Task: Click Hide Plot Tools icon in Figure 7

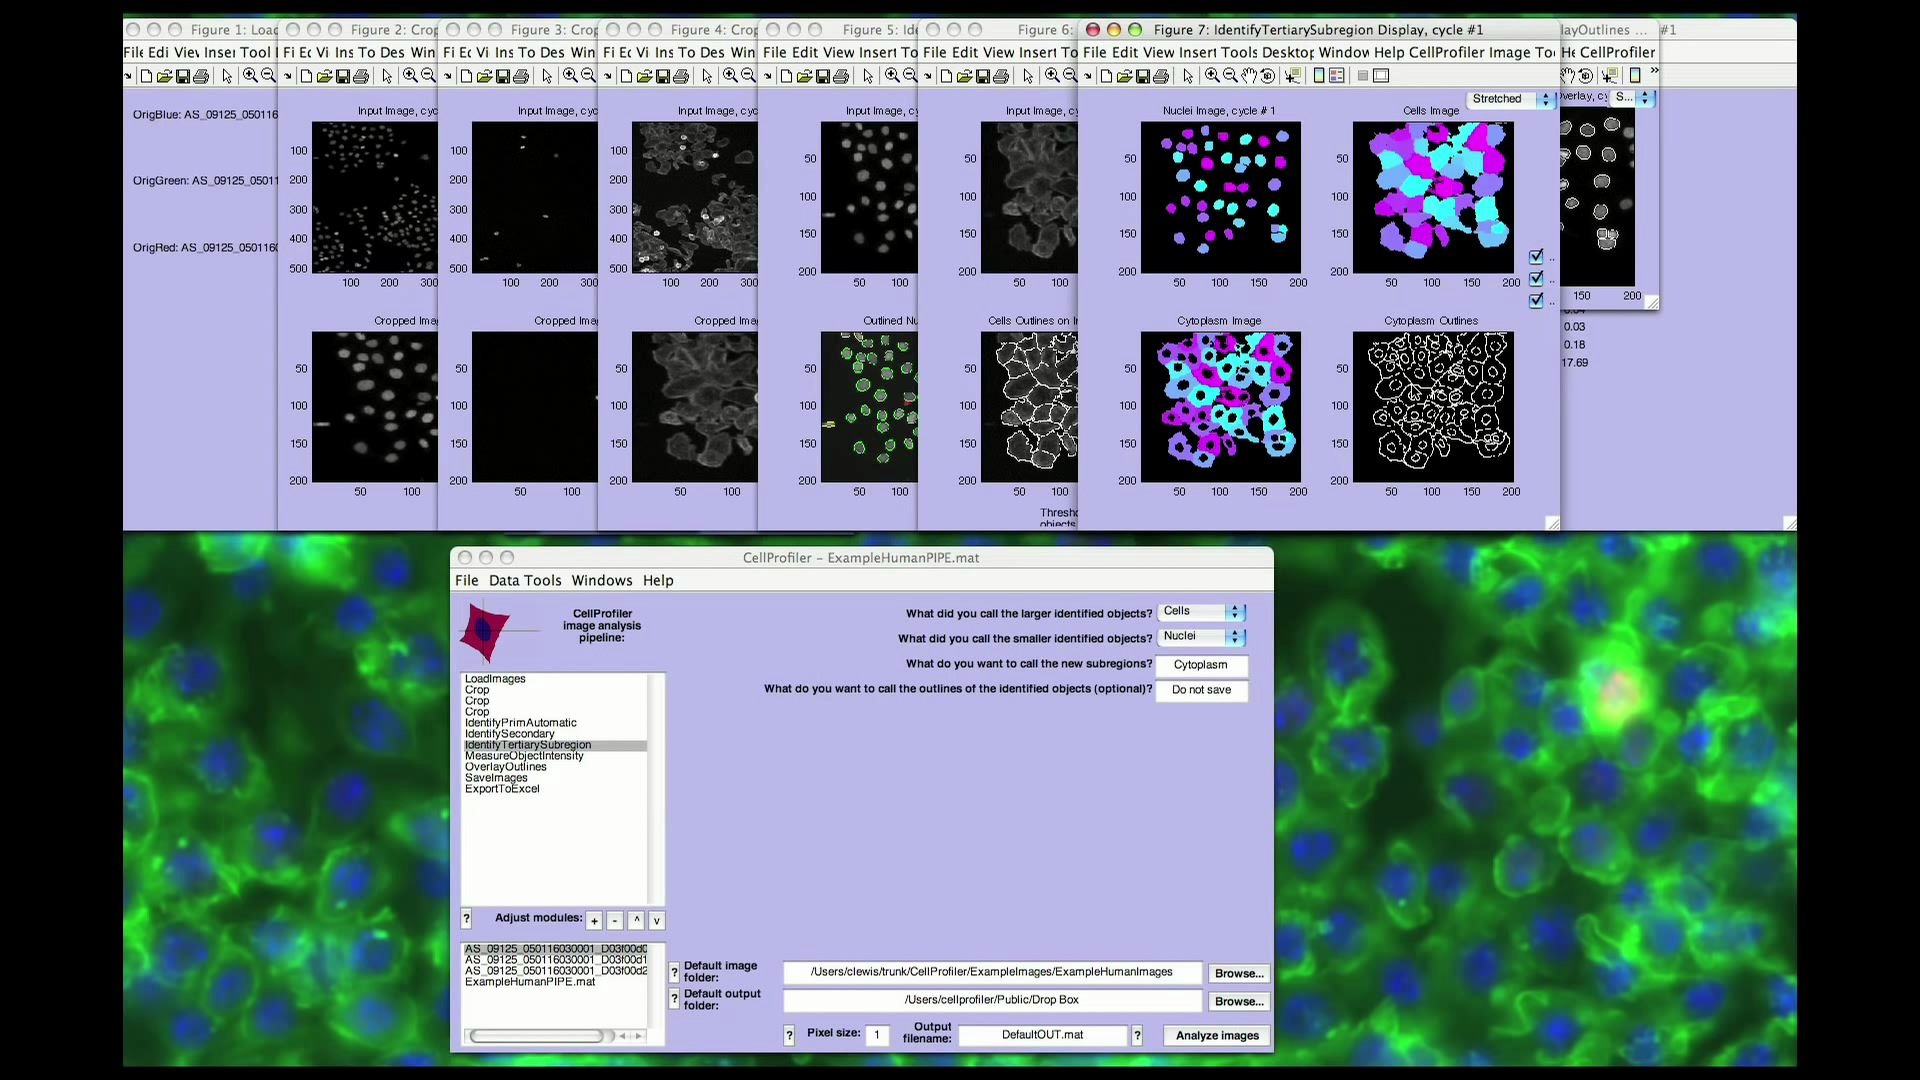Action: (1362, 76)
